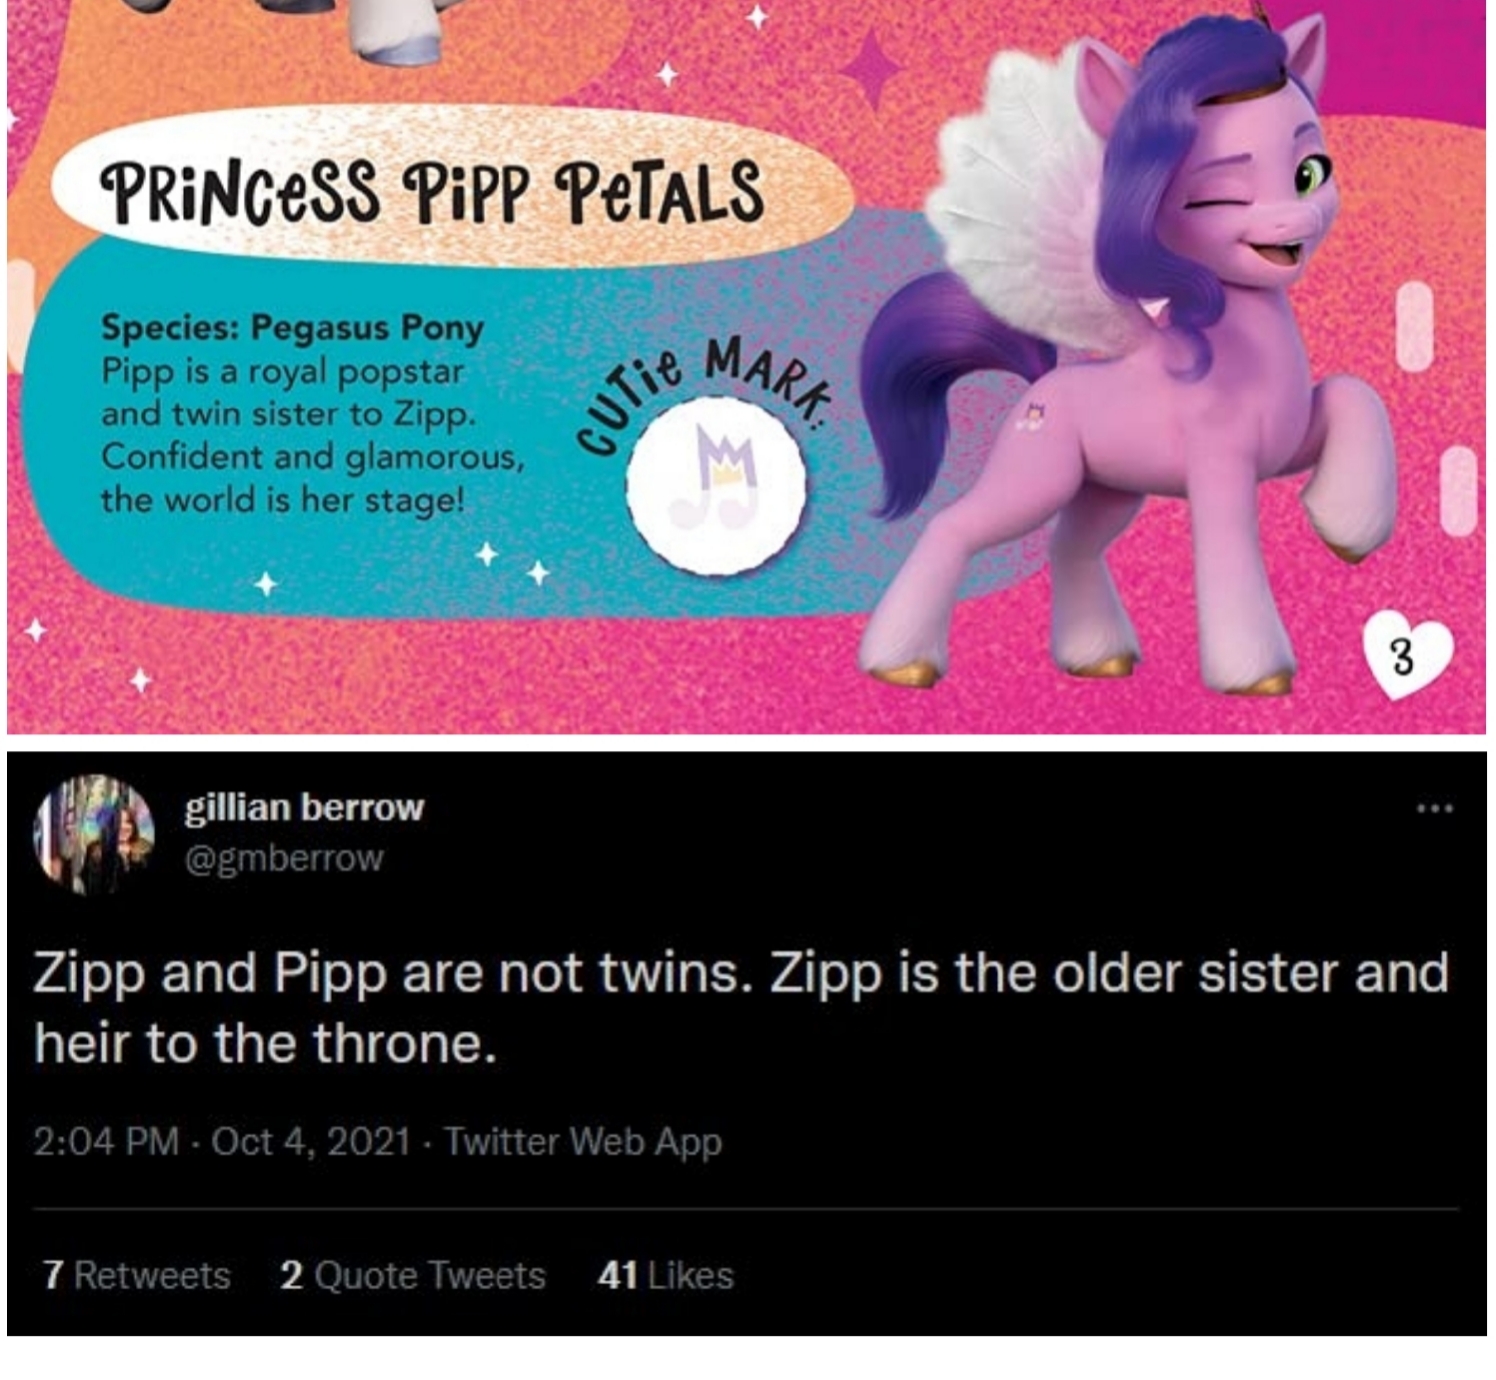Click the @gmberrow handle
Screen dimensions: 1496x1380
pyautogui.click(x=284, y=858)
